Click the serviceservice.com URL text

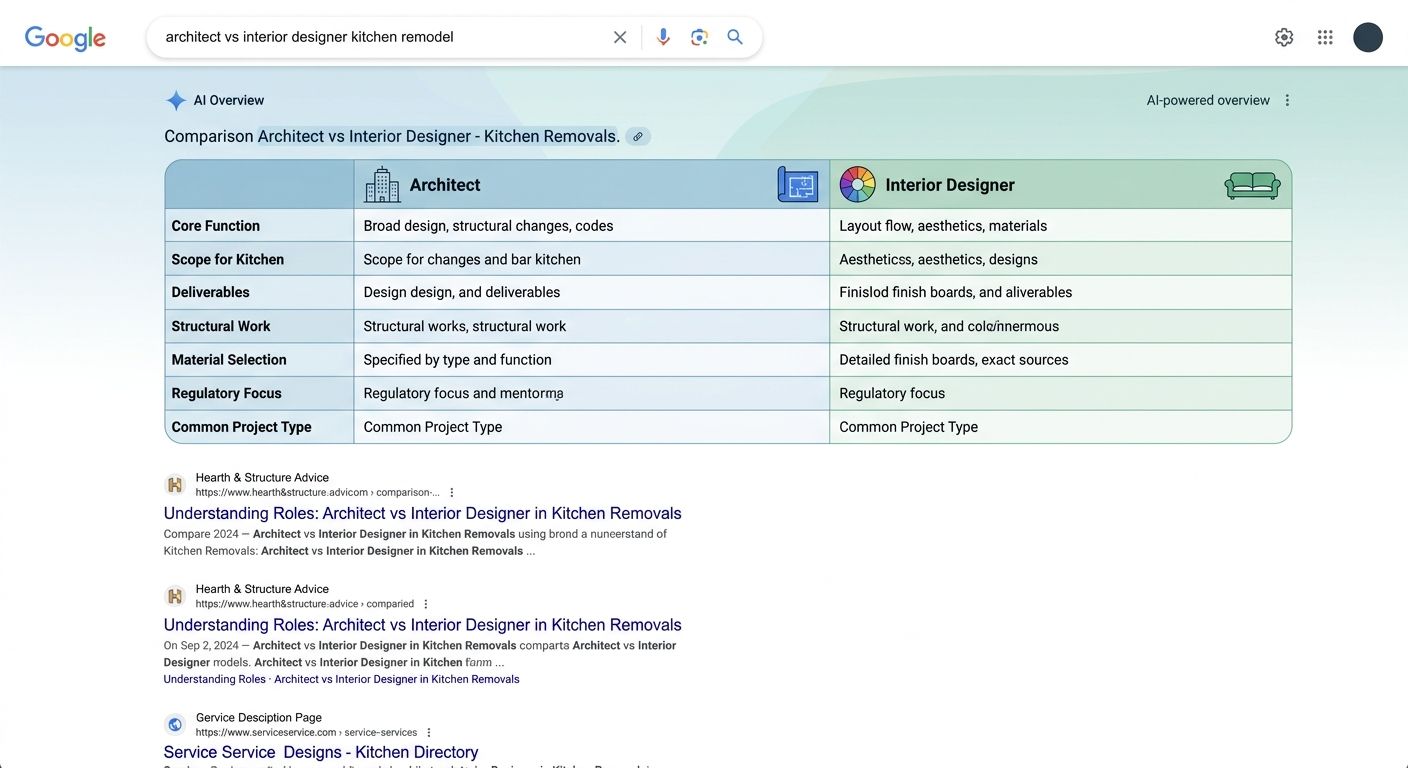306,733
